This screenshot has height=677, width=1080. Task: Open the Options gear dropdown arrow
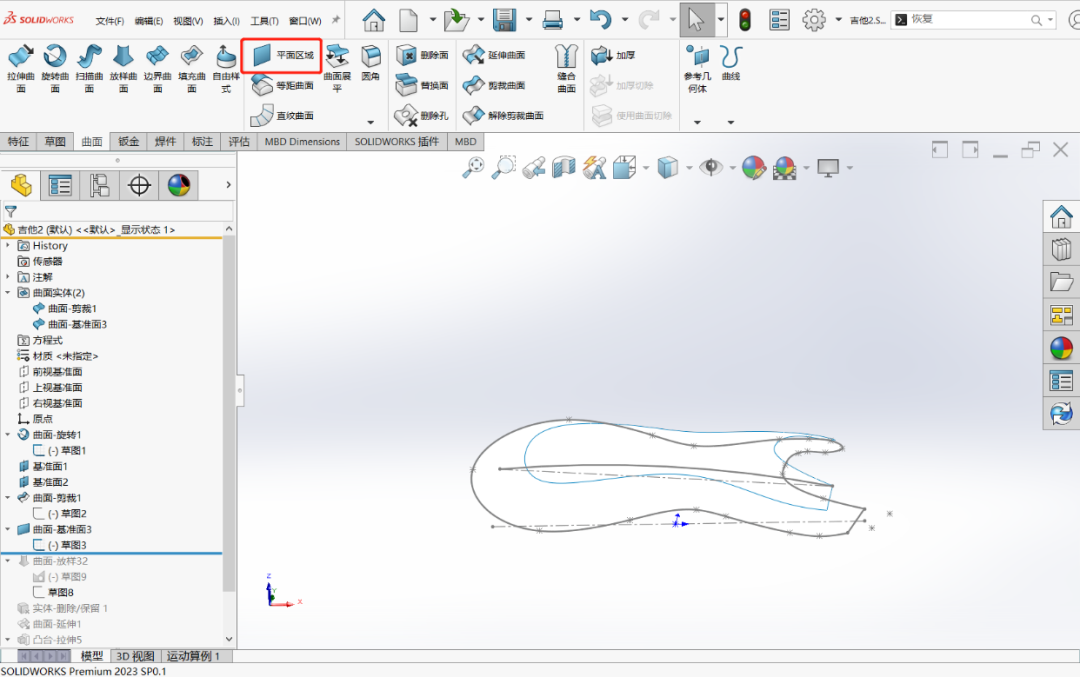(x=838, y=20)
